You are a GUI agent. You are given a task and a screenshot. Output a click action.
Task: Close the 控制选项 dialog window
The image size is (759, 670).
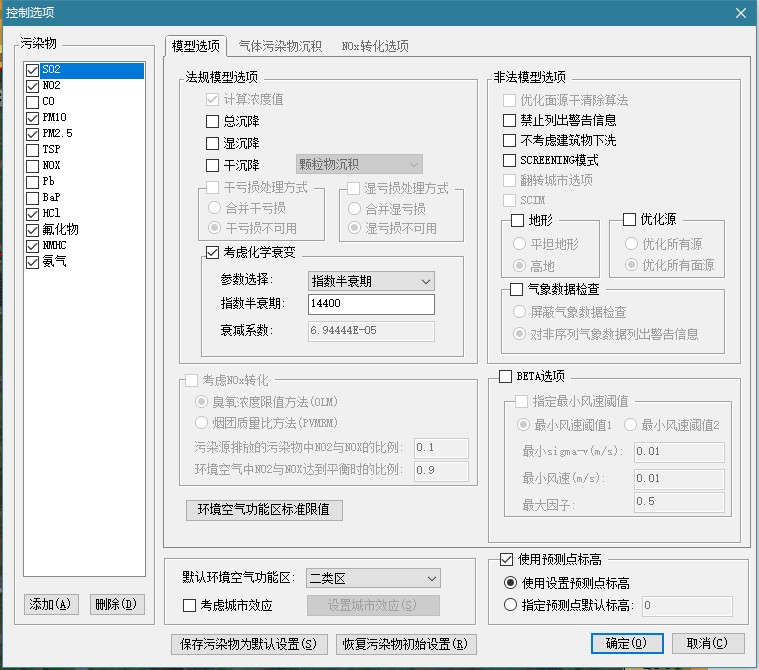740,12
